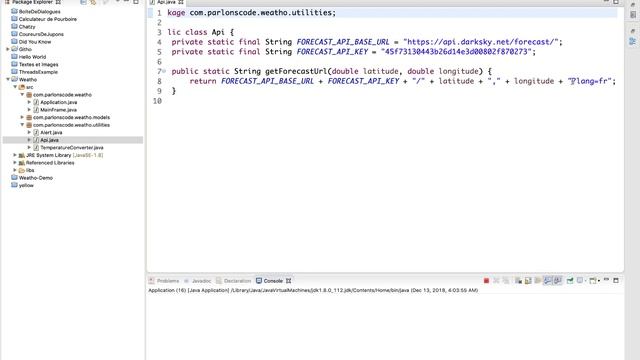Viewport: 640px width, 360px height.
Task: Click the darksky URL string on line 4
Action: coord(480,42)
